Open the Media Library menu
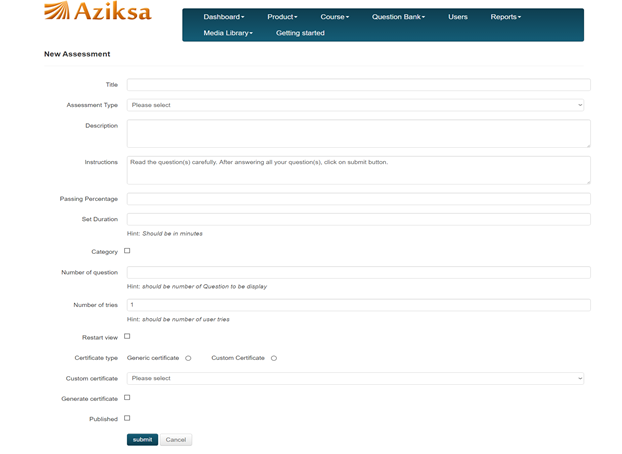This screenshot has width=622, height=454. pos(228,33)
